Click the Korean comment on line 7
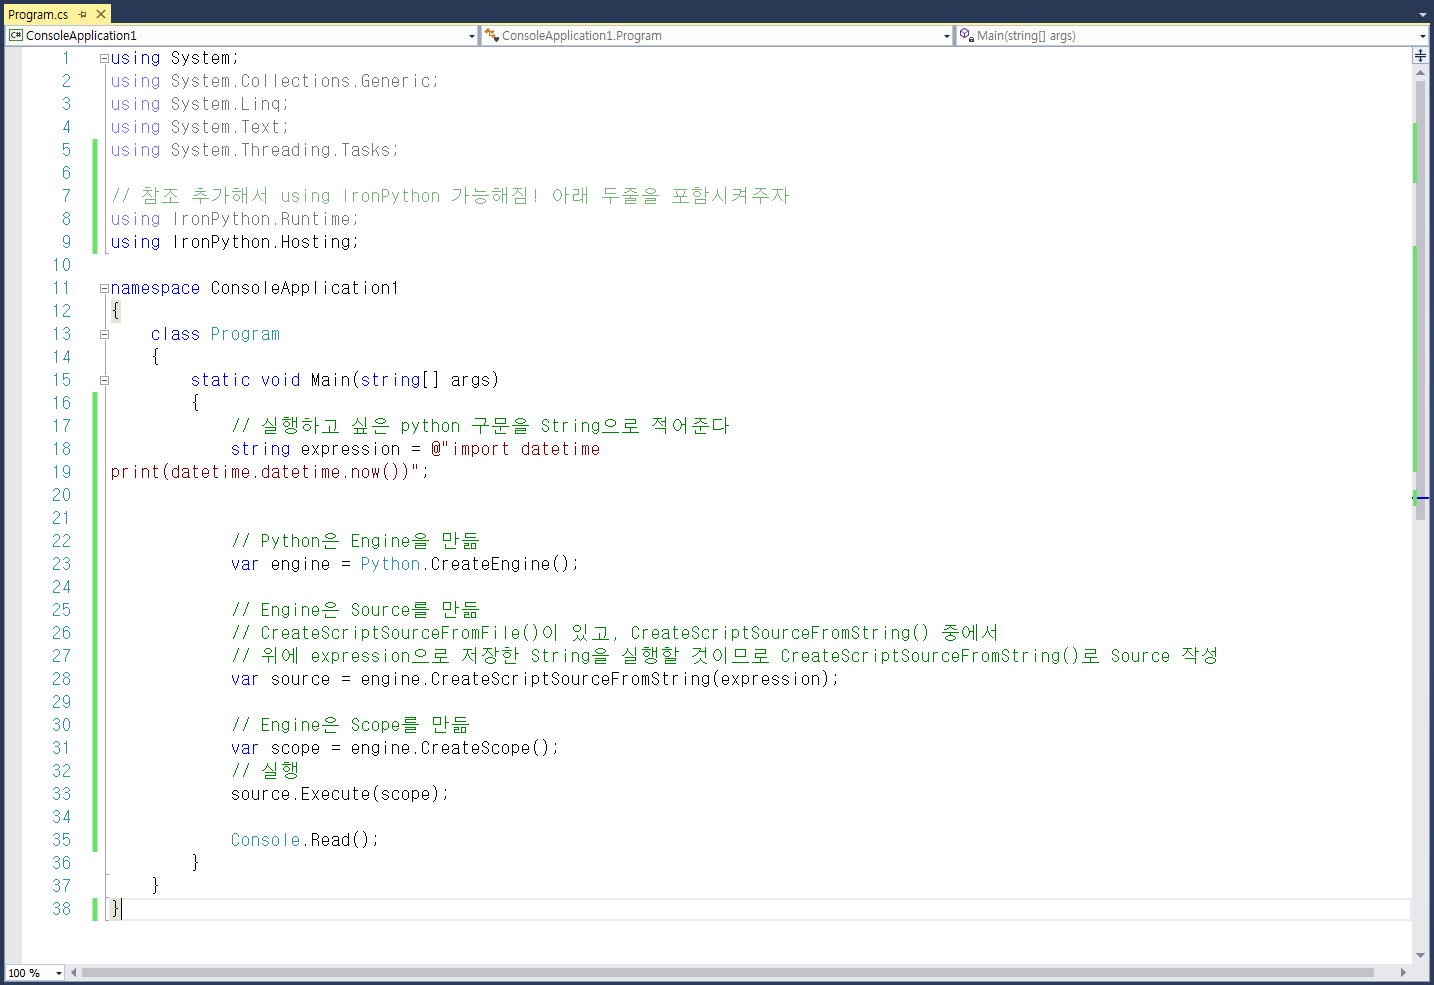 pyautogui.click(x=450, y=196)
